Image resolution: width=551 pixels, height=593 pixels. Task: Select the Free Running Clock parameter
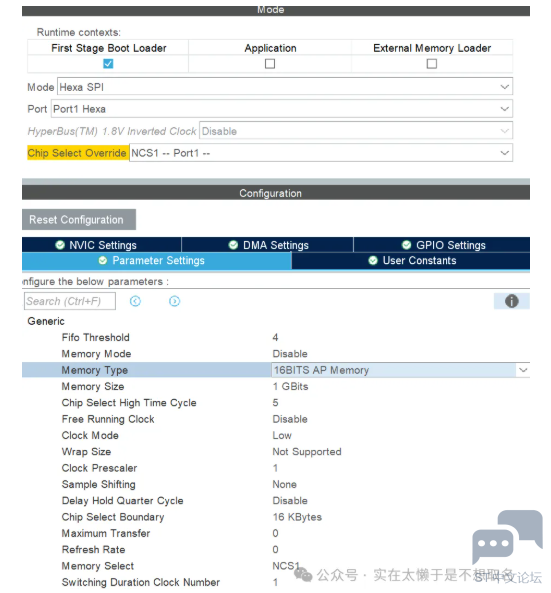(x=108, y=419)
